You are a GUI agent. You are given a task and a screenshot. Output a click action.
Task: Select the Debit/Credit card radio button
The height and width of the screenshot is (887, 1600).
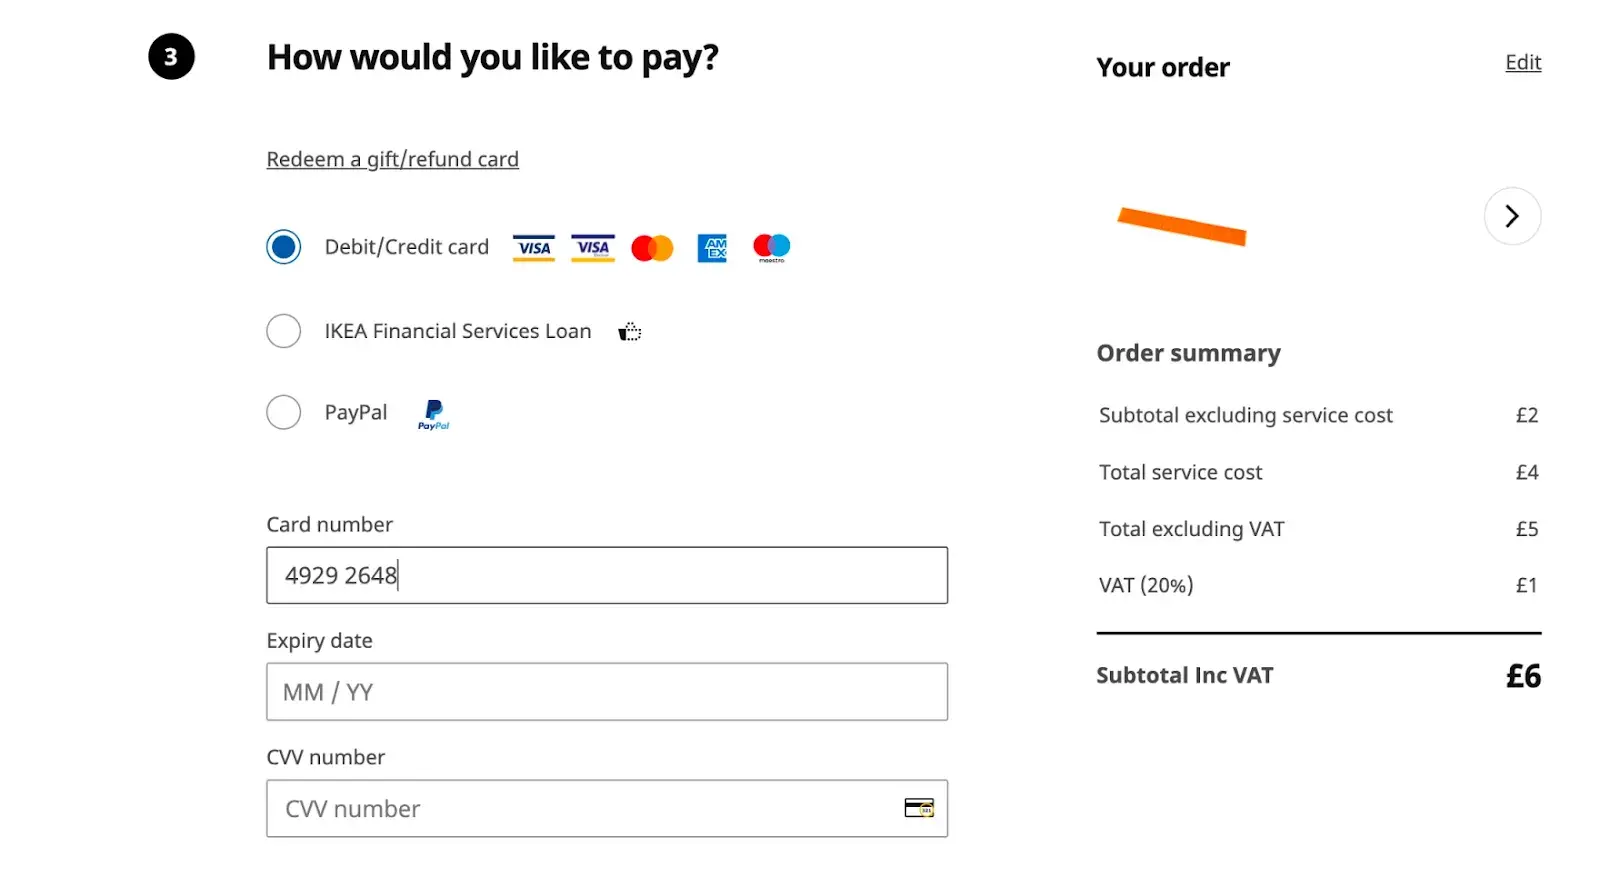coord(284,247)
